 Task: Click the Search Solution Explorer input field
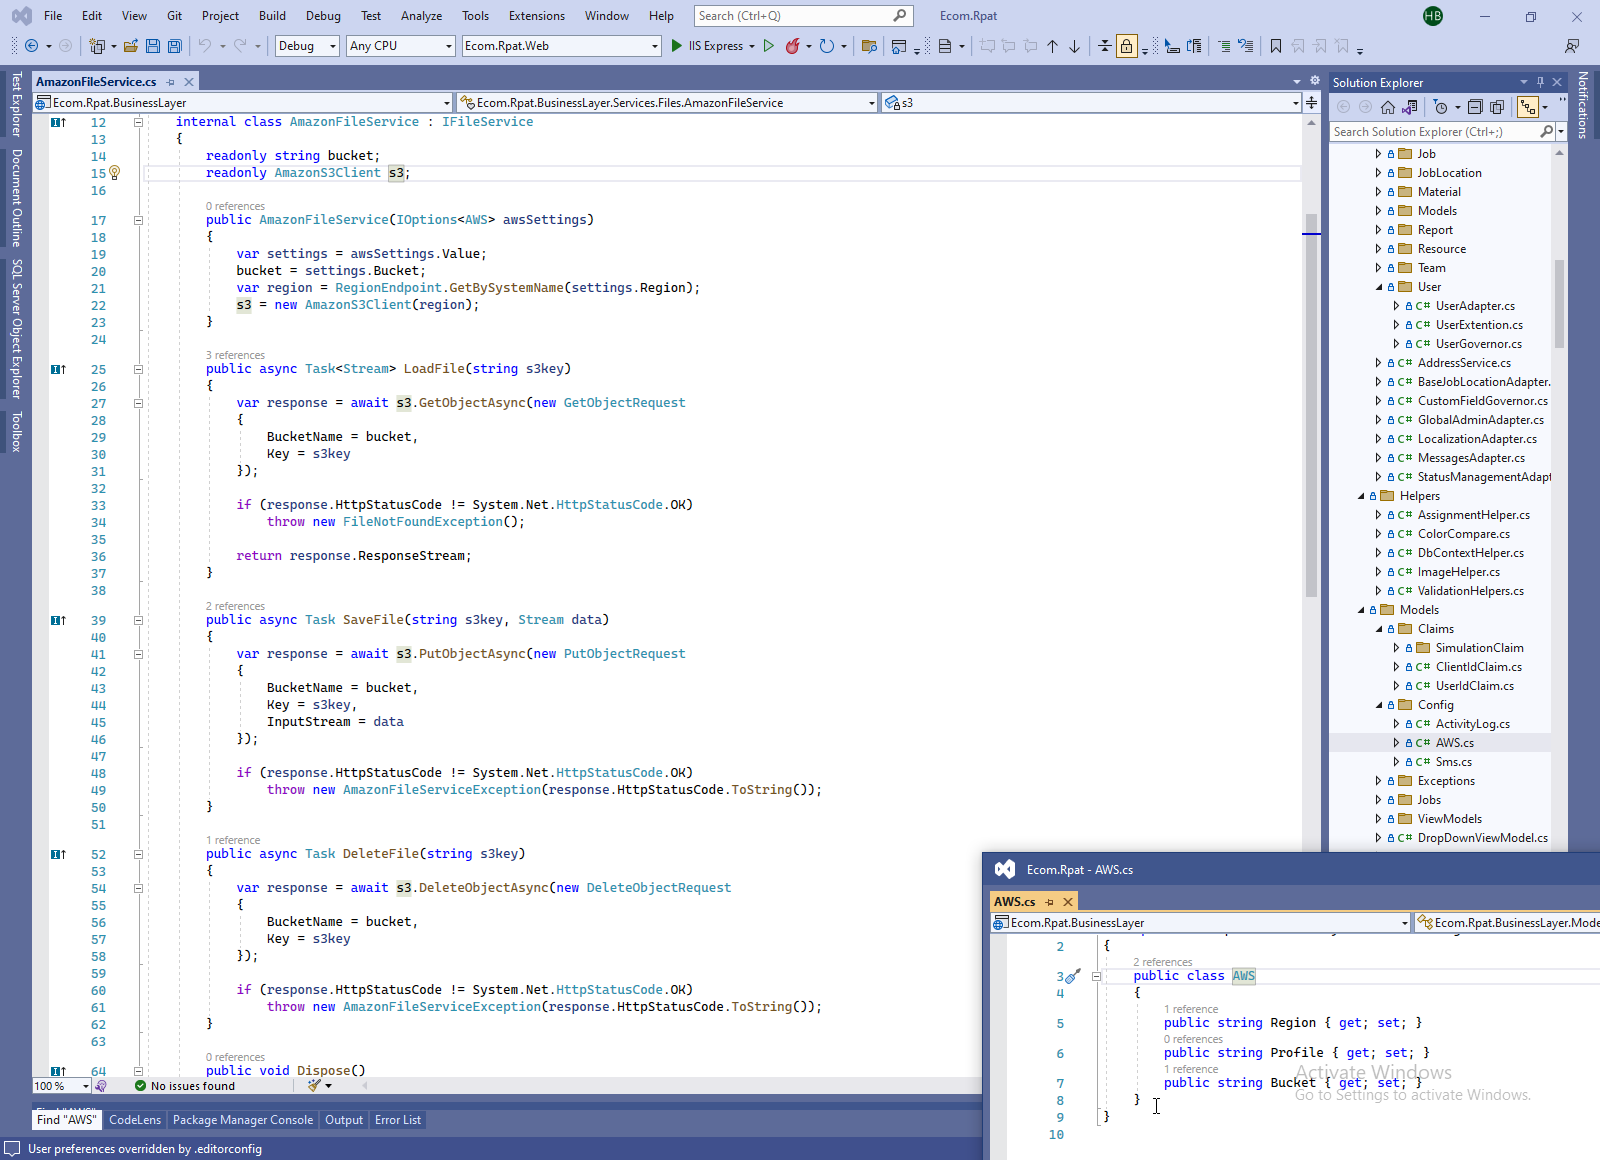point(1432,132)
